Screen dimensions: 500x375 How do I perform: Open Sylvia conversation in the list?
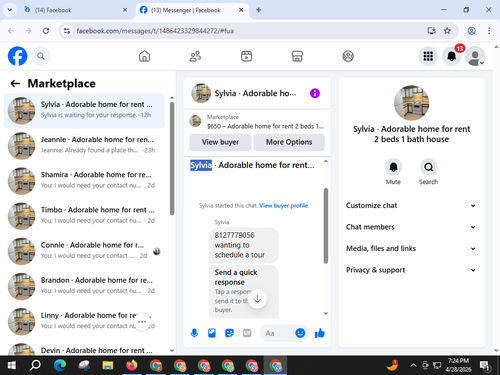pos(84,110)
